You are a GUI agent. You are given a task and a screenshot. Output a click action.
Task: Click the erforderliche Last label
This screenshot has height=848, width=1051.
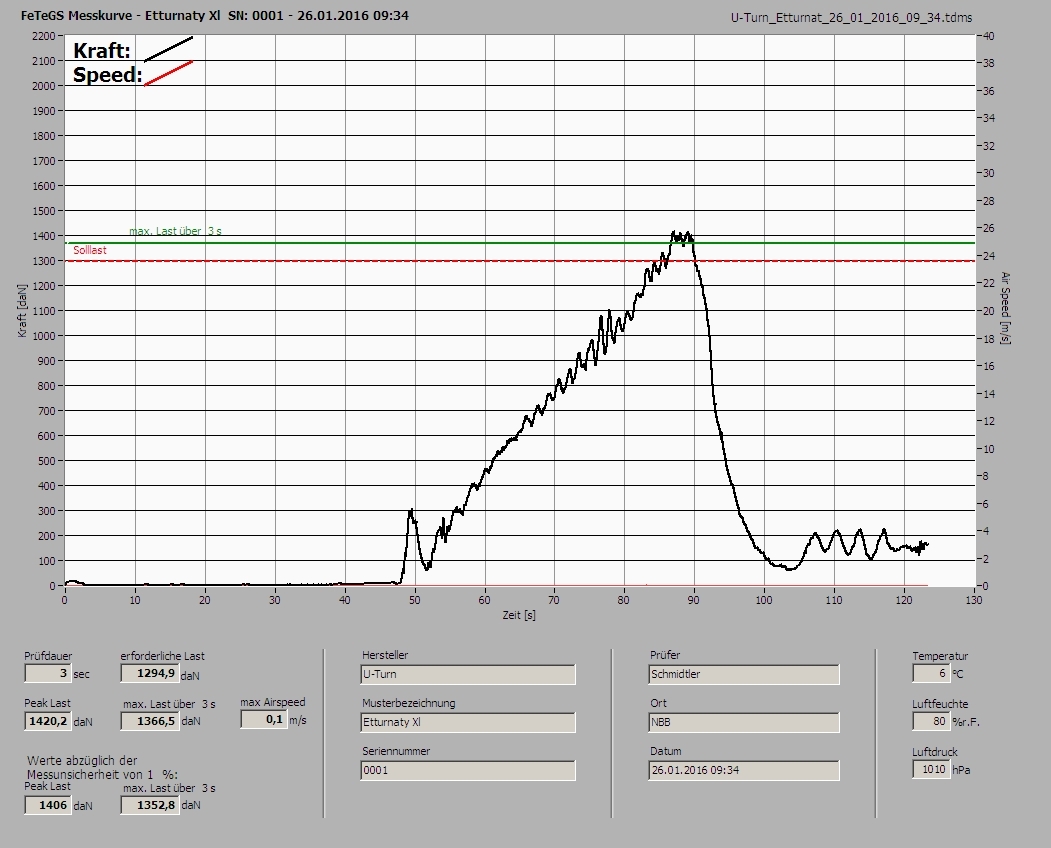click(x=163, y=656)
